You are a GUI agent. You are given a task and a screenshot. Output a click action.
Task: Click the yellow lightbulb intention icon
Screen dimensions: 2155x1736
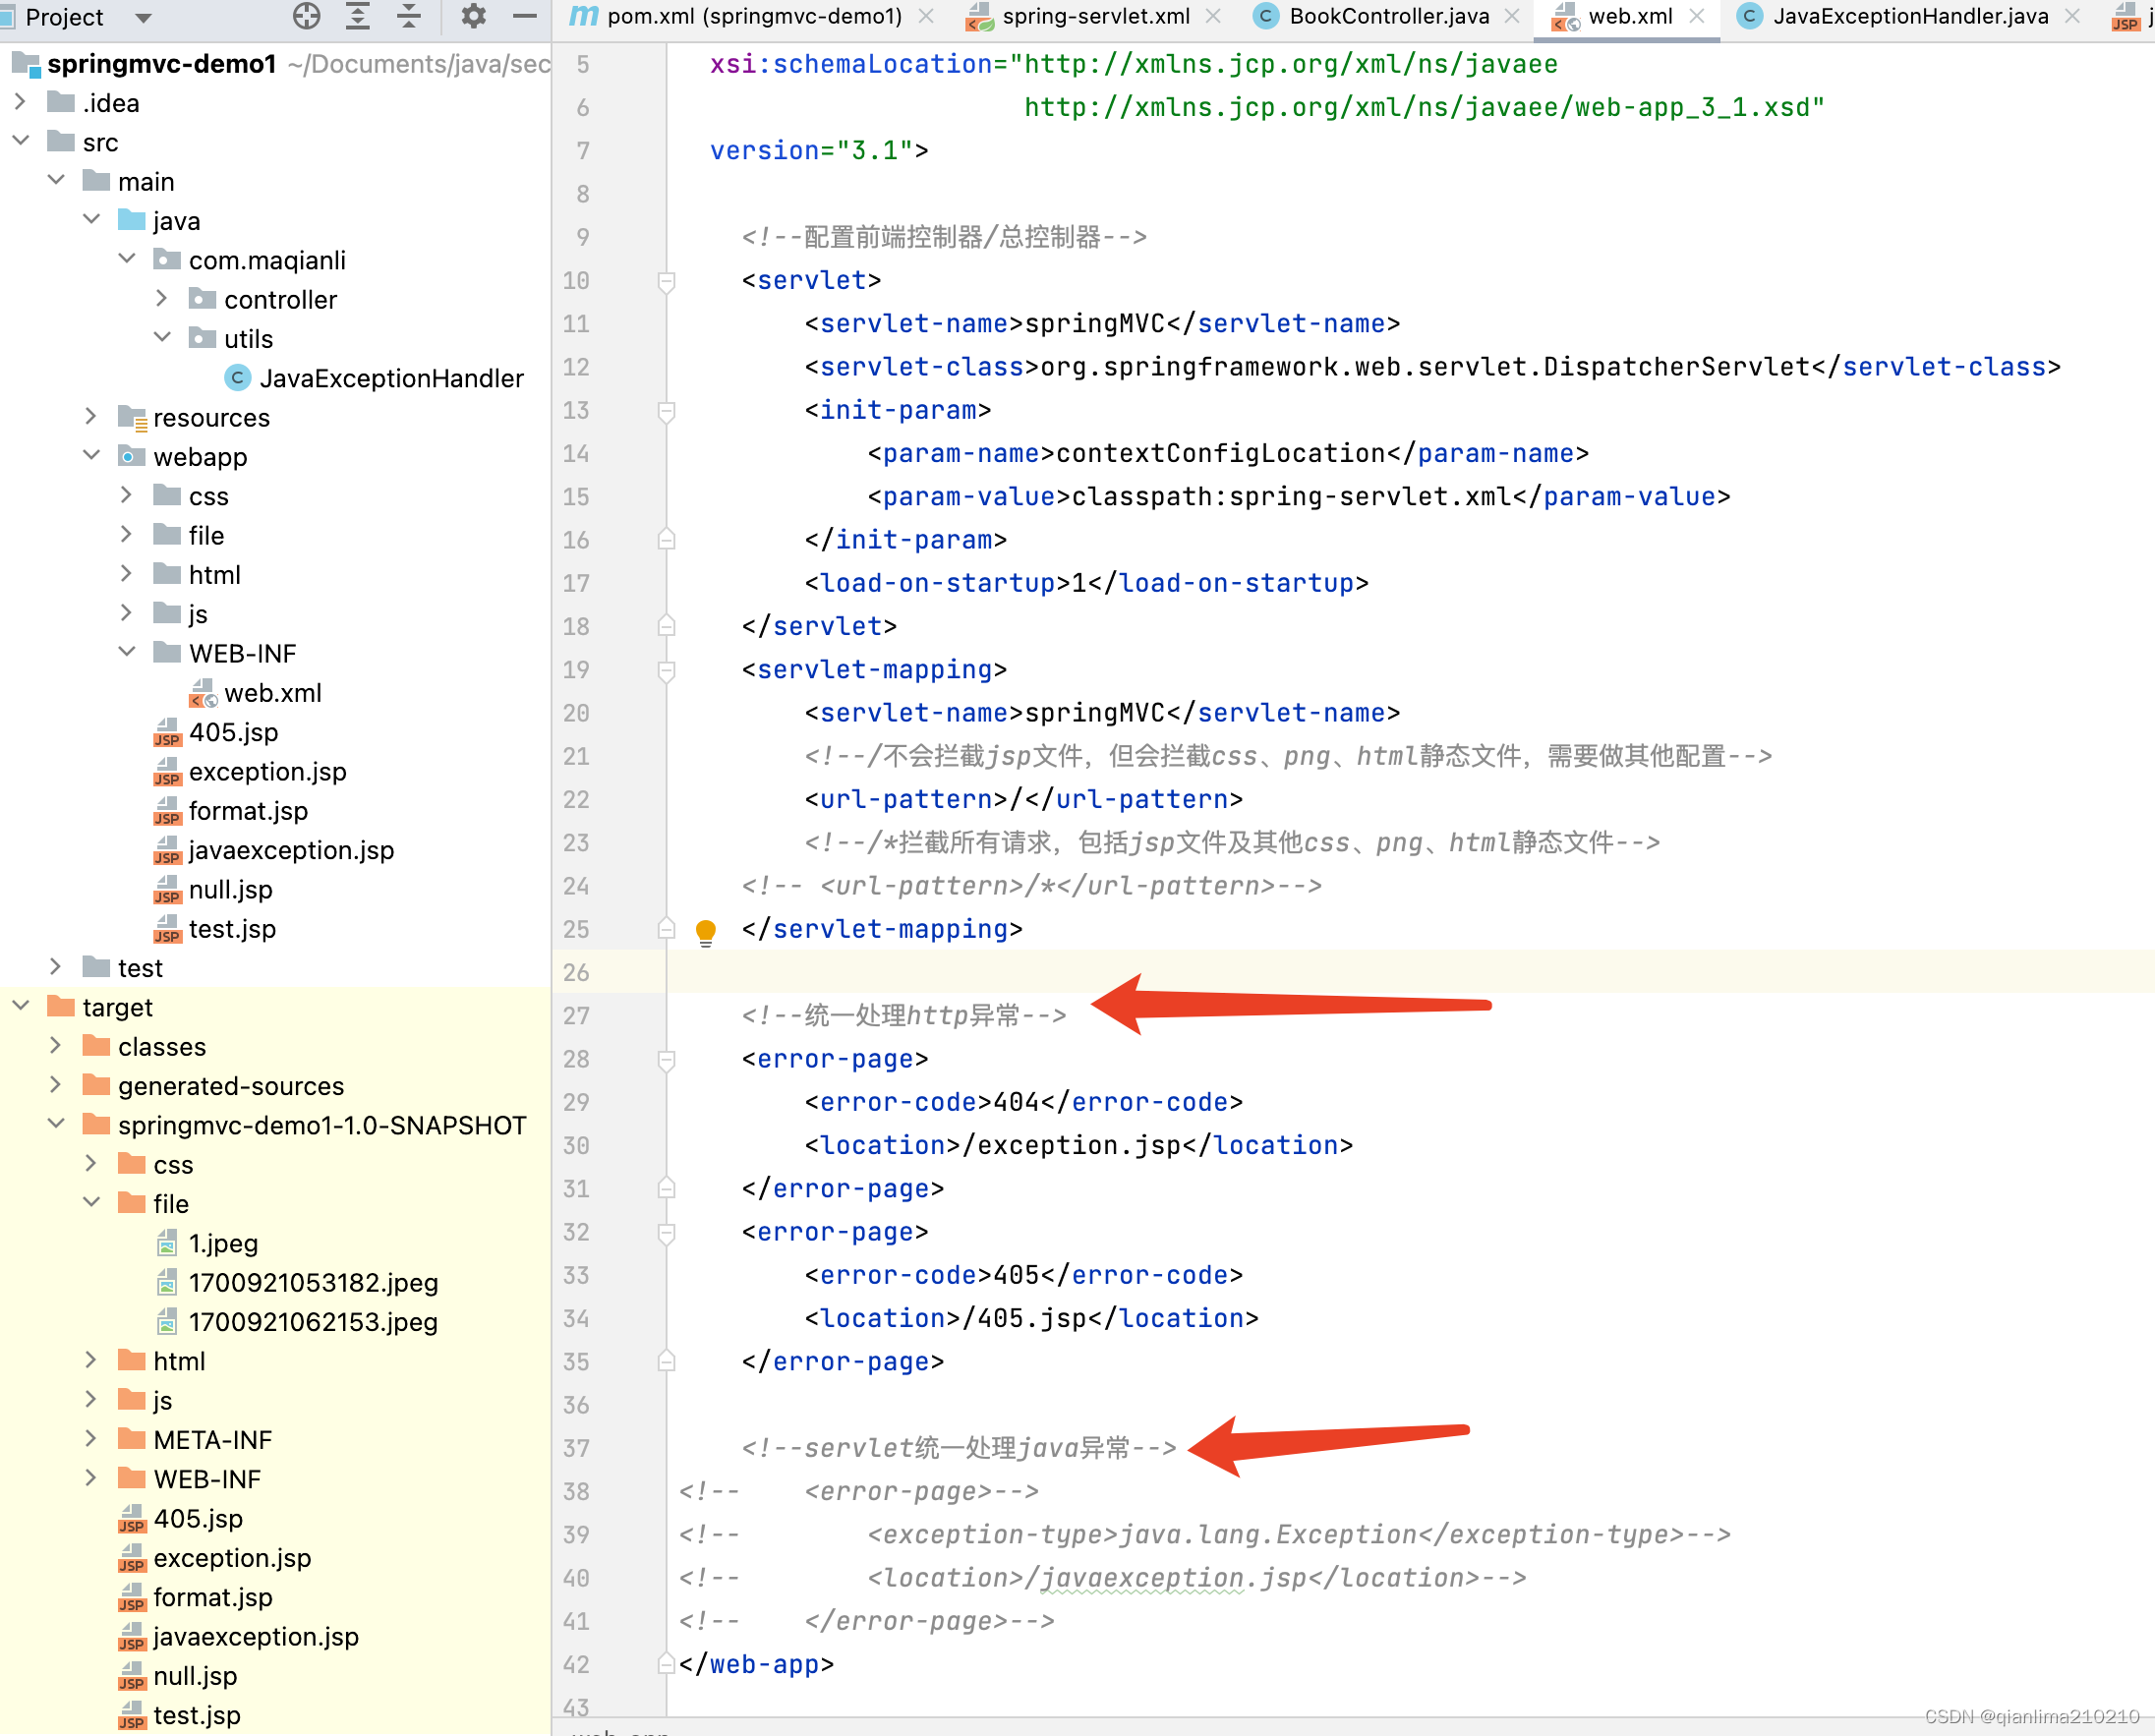[x=705, y=930]
